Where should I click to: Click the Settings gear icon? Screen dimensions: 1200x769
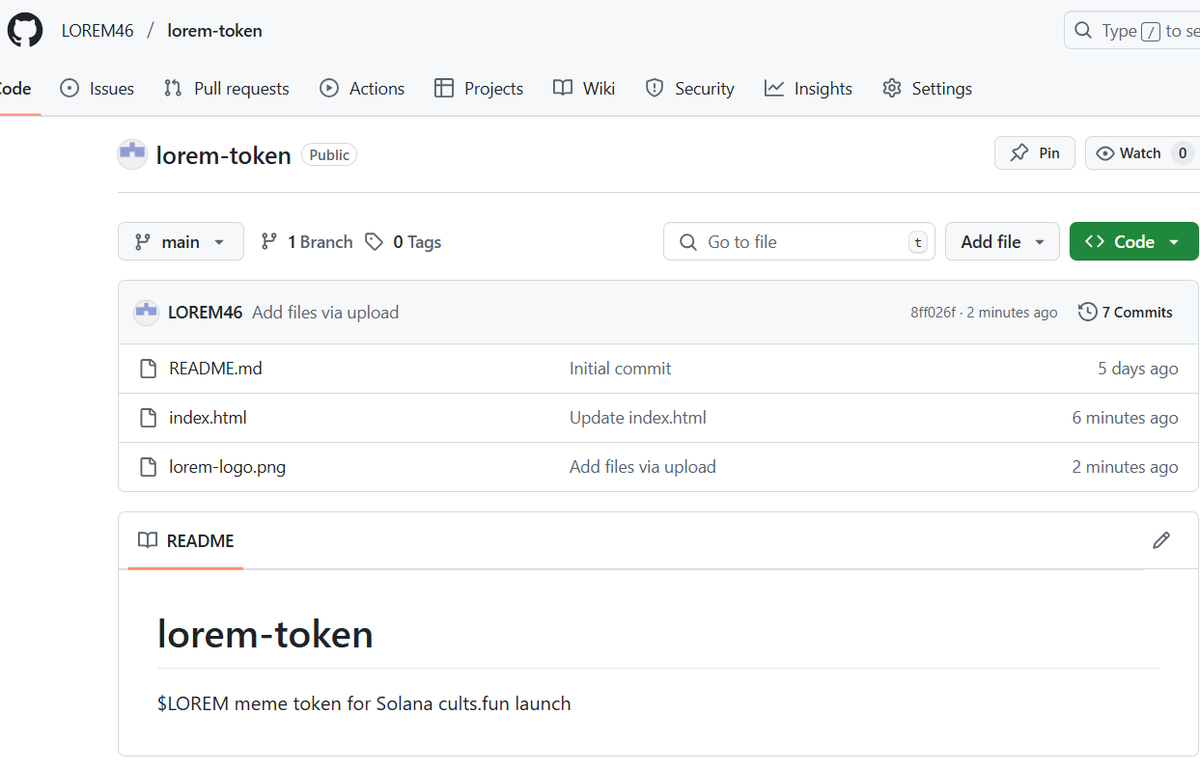click(892, 88)
